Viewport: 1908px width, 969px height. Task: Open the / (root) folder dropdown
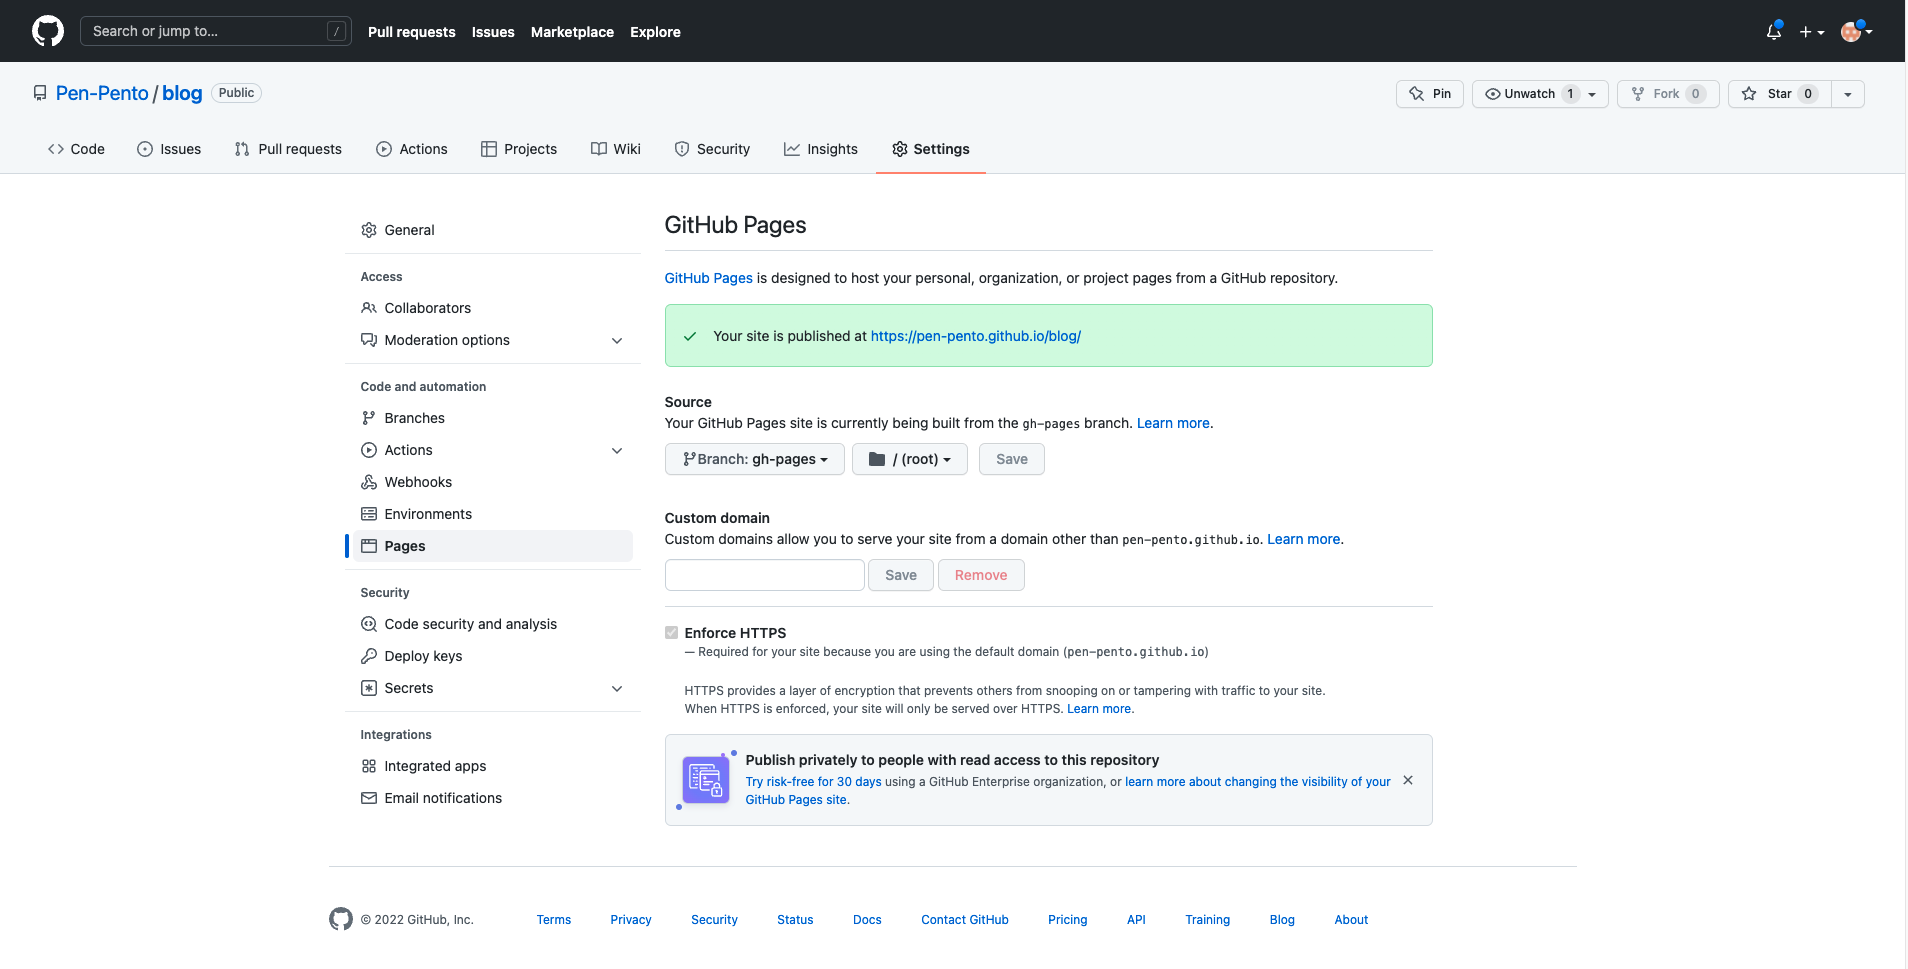pos(910,459)
